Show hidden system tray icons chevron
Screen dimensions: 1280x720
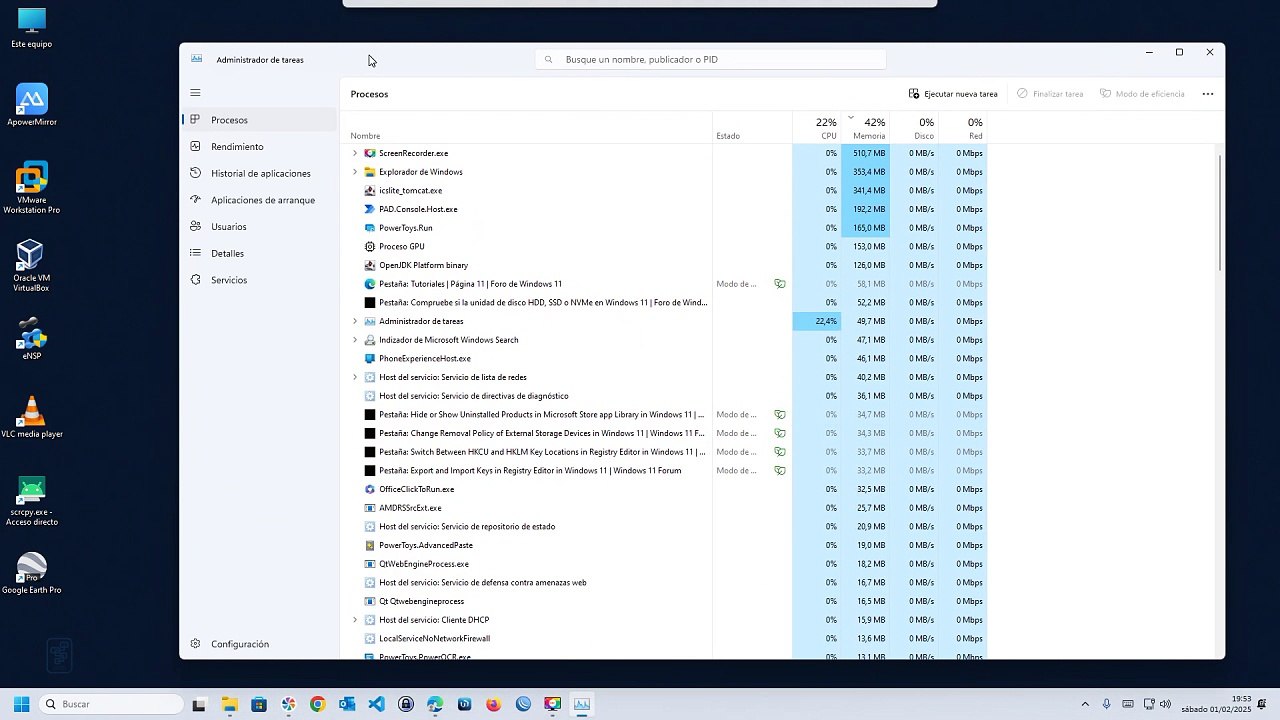click(x=1085, y=704)
